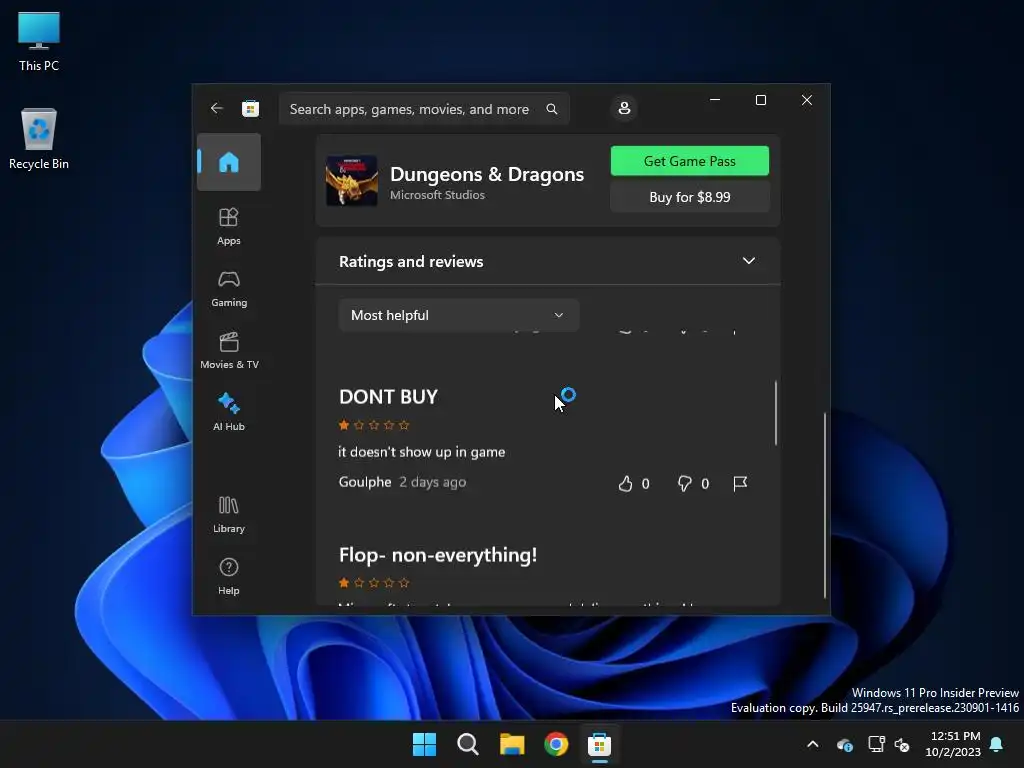Click the star rating of the DONT BUY review

[374, 425]
